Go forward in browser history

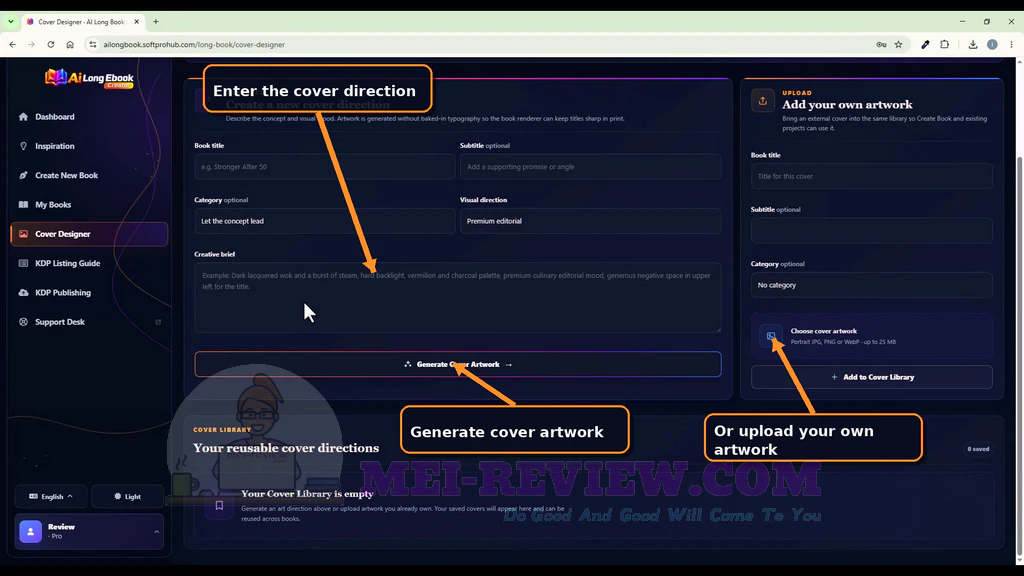pos(31,44)
